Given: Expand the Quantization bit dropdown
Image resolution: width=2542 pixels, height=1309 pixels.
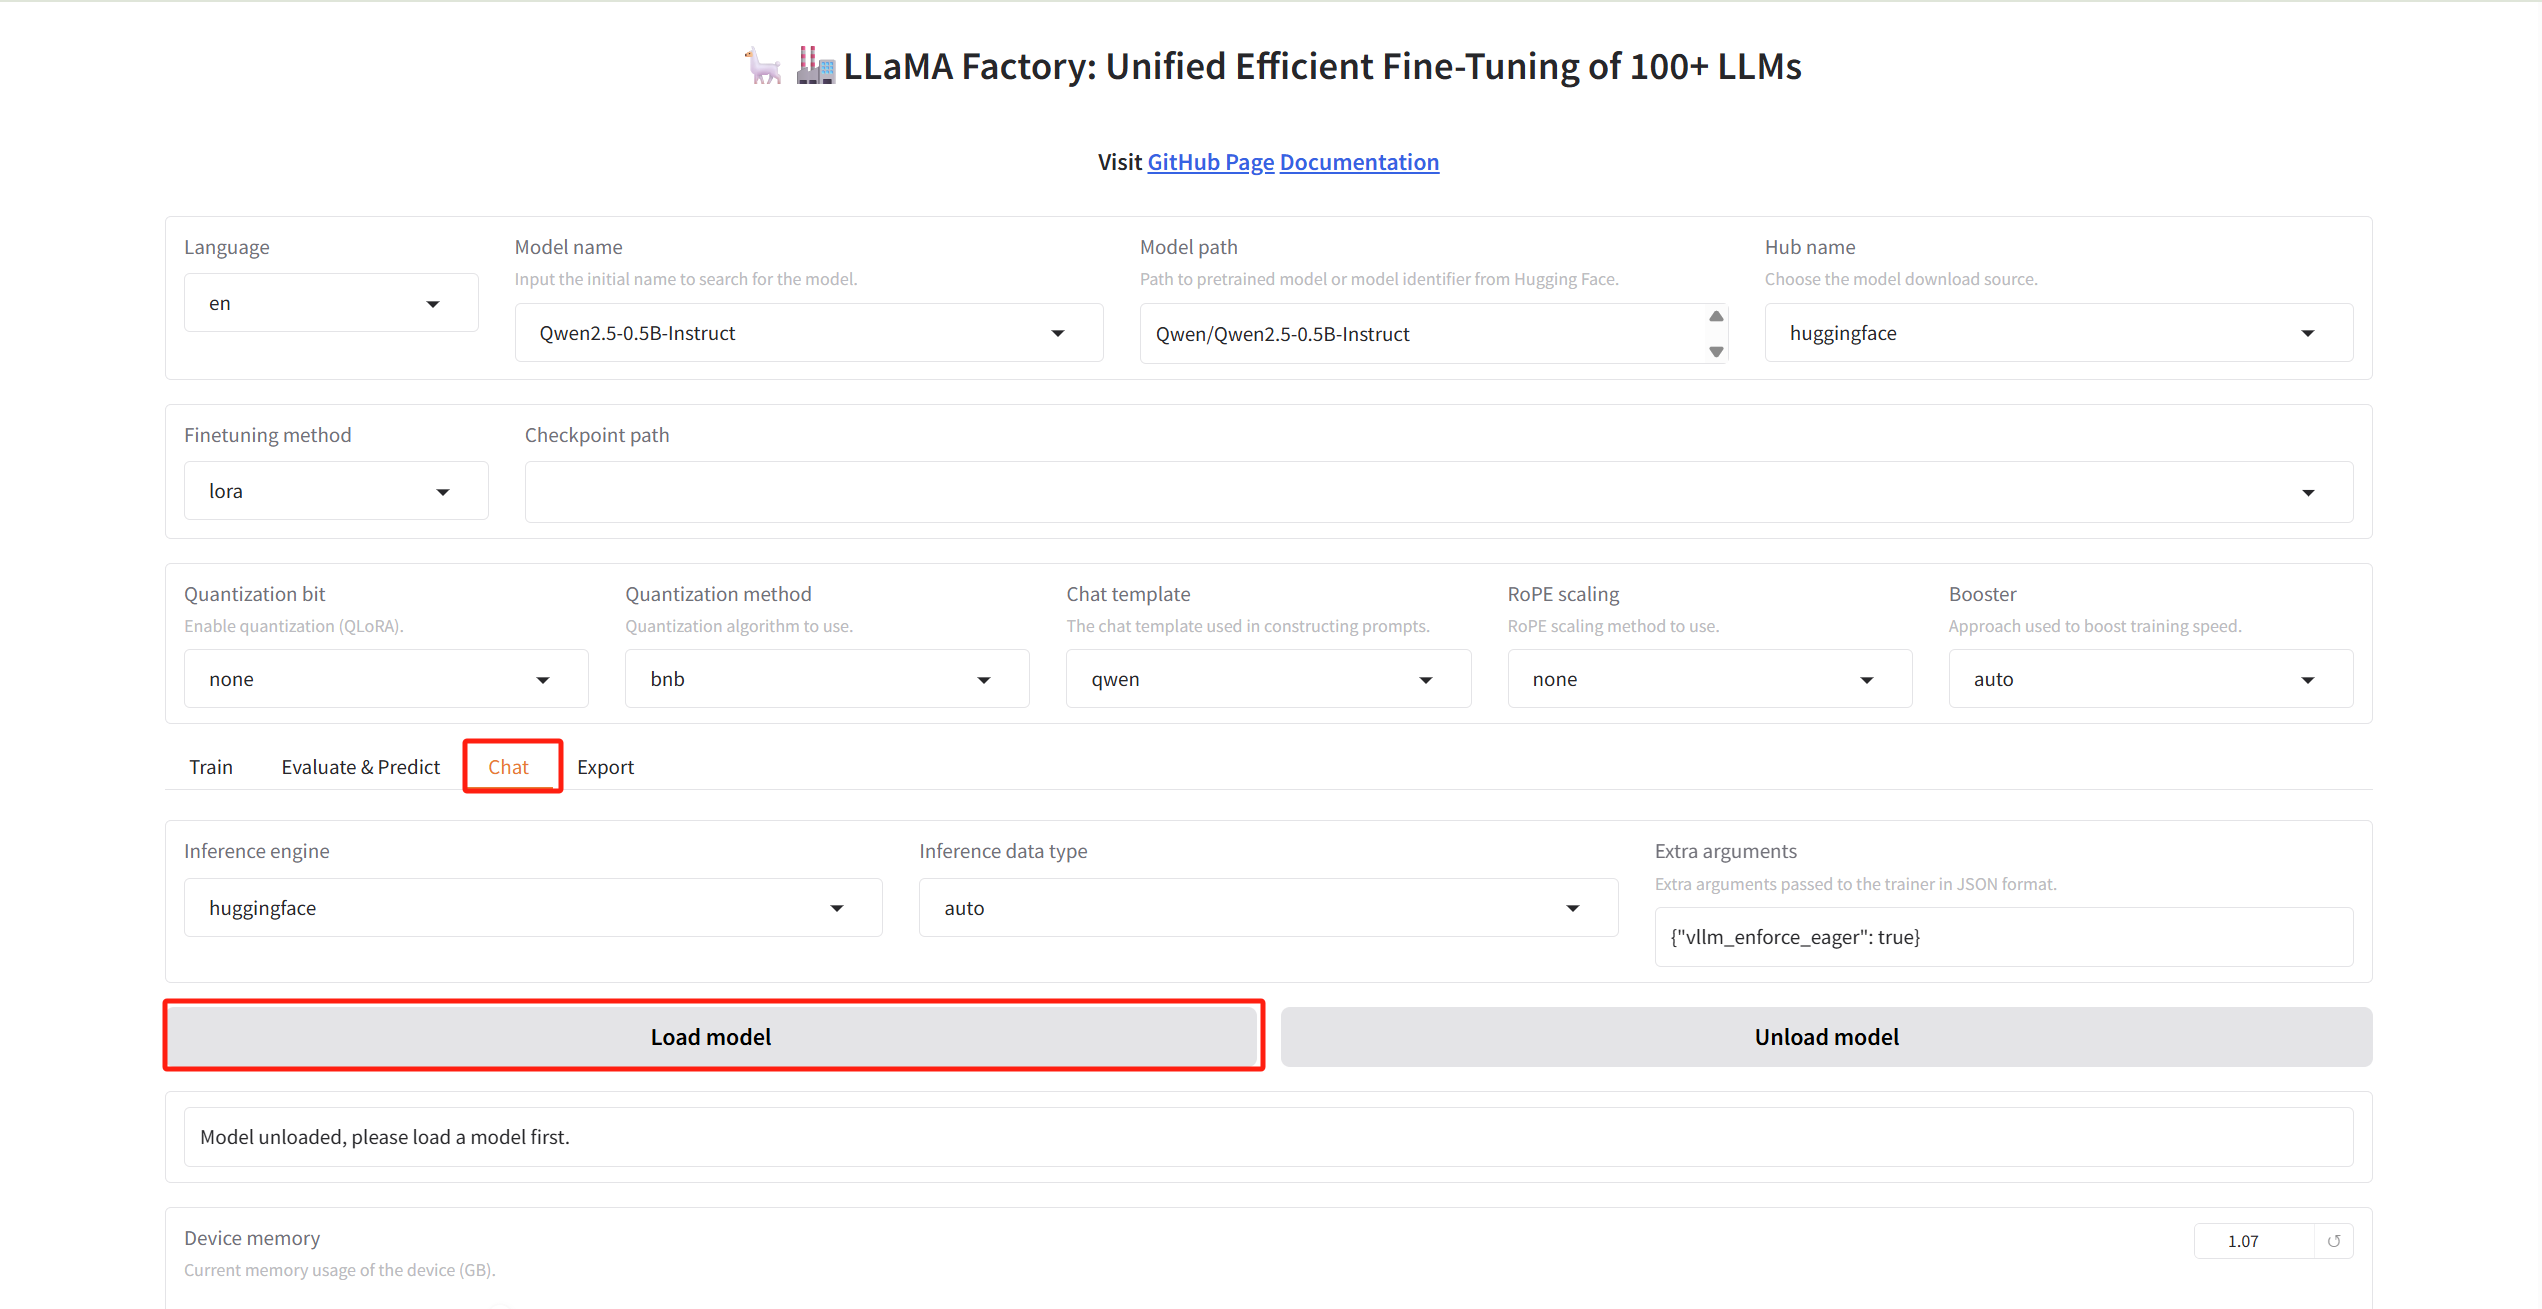Looking at the screenshot, I should coord(542,680).
